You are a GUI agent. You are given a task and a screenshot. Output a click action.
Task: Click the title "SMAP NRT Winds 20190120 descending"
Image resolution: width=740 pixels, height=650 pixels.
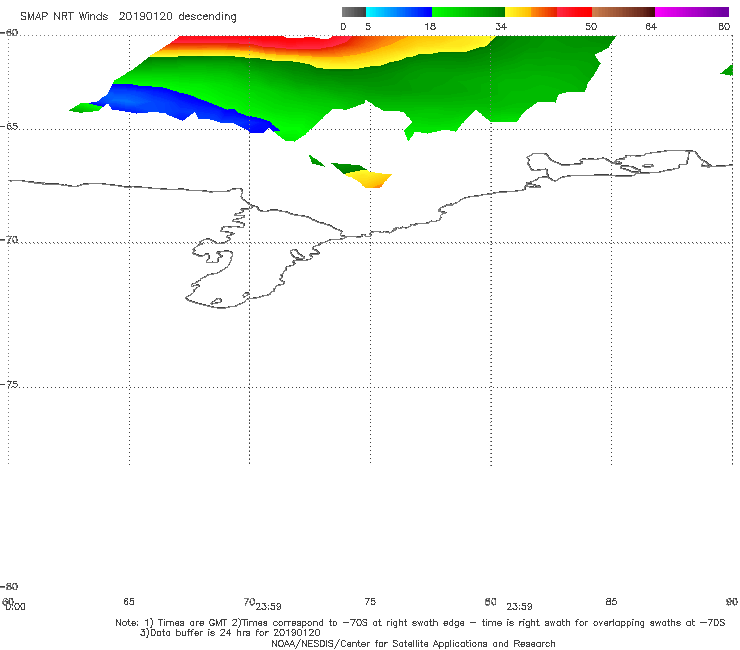click(x=128, y=17)
